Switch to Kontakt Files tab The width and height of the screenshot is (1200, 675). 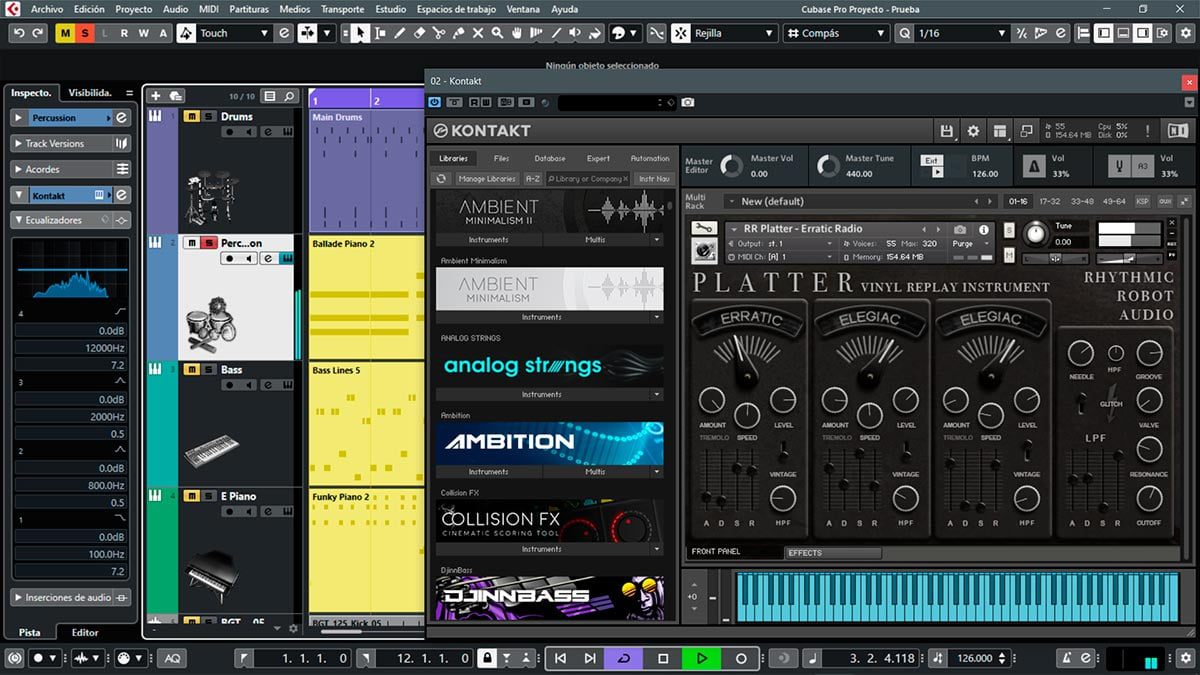(501, 158)
